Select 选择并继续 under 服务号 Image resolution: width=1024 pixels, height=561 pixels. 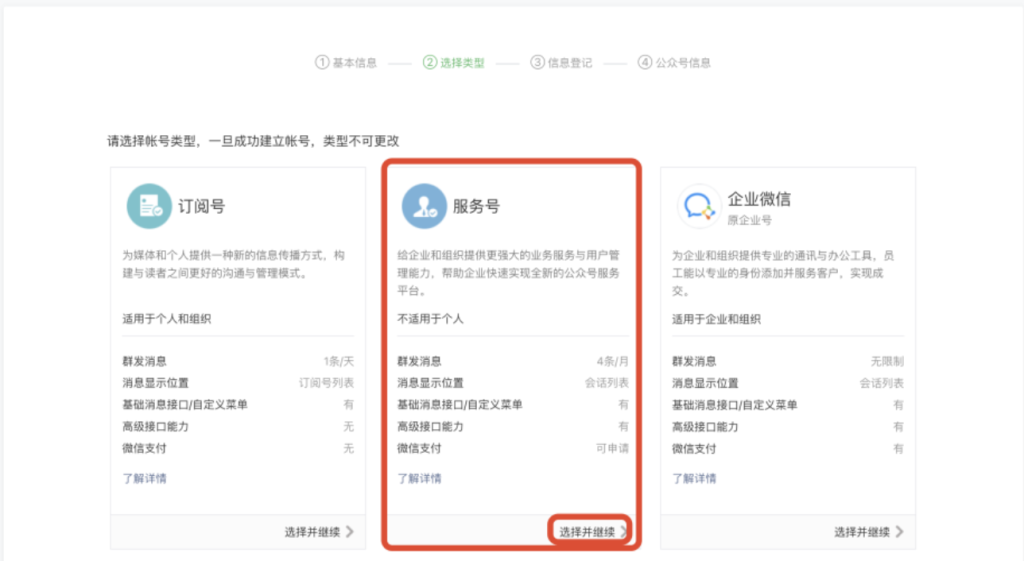click(x=587, y=532)
